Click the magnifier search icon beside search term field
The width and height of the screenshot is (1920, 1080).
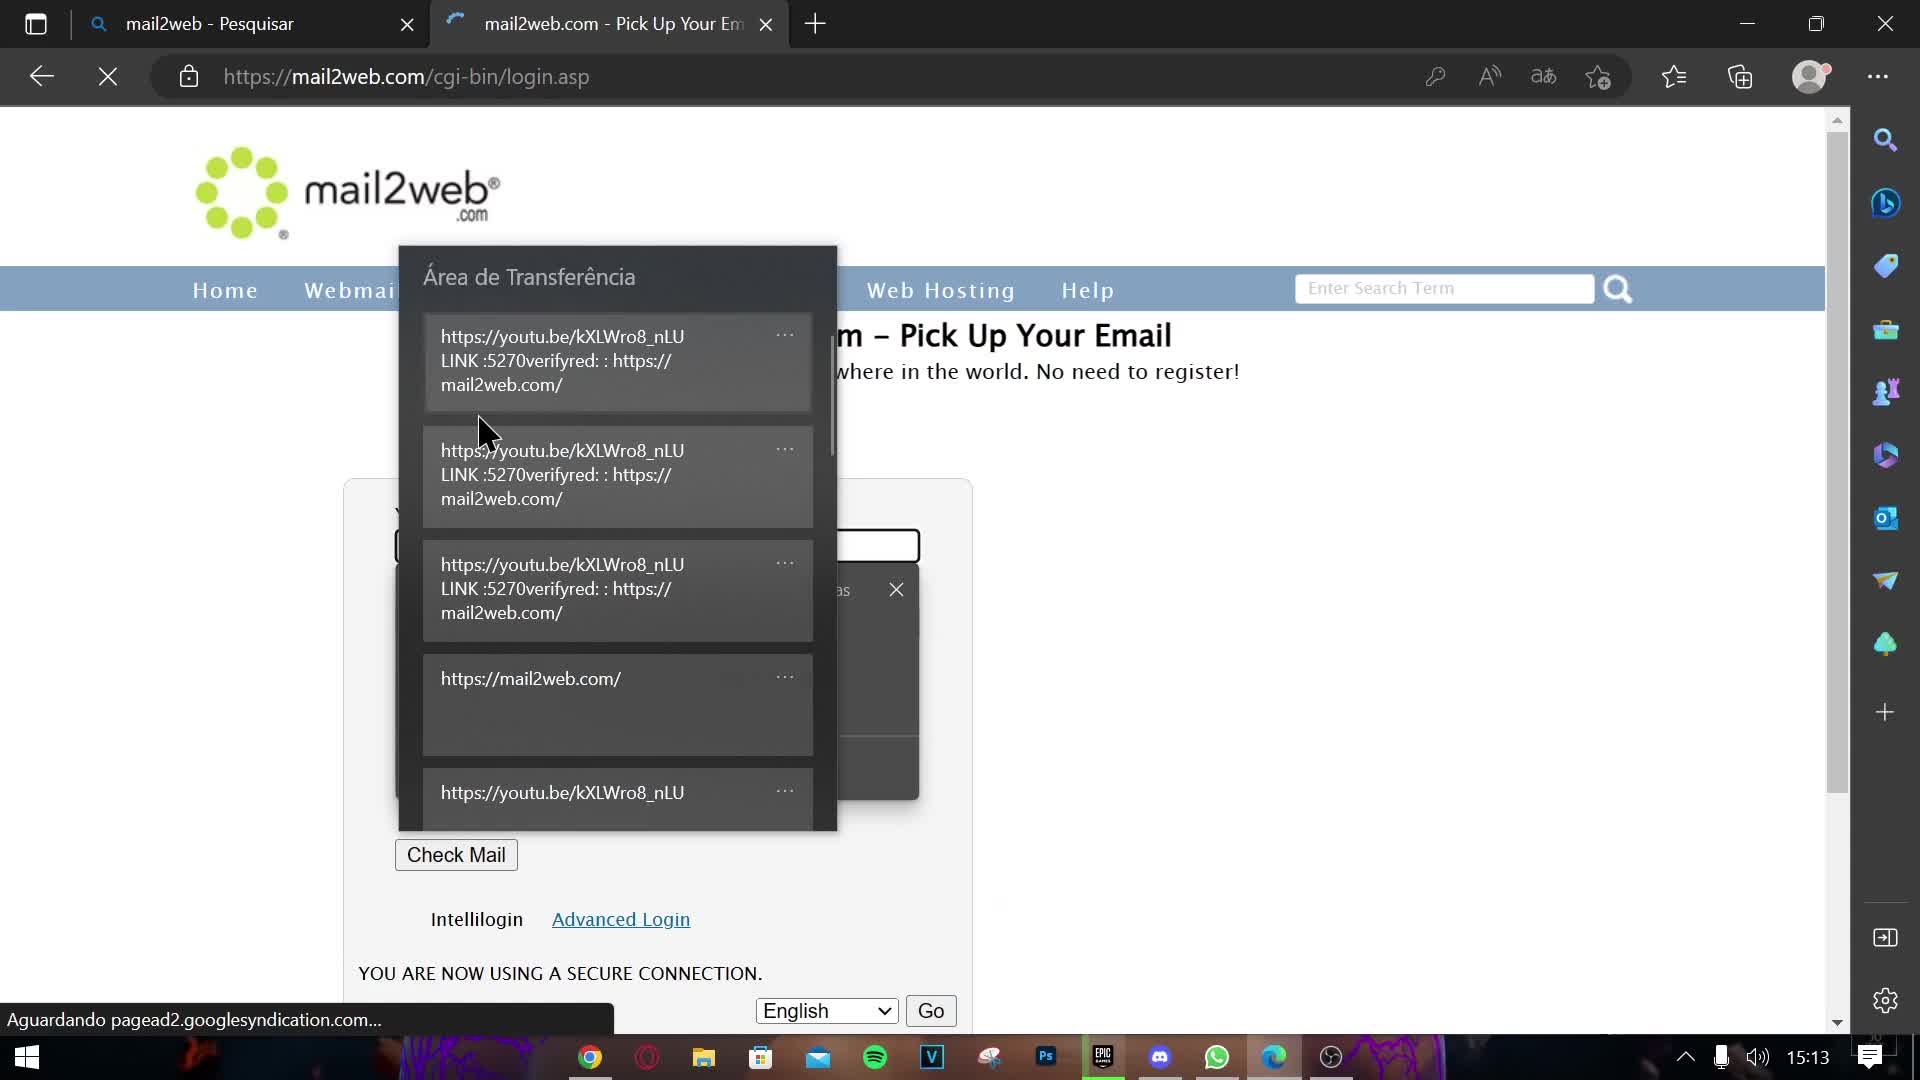point(1617,290)
